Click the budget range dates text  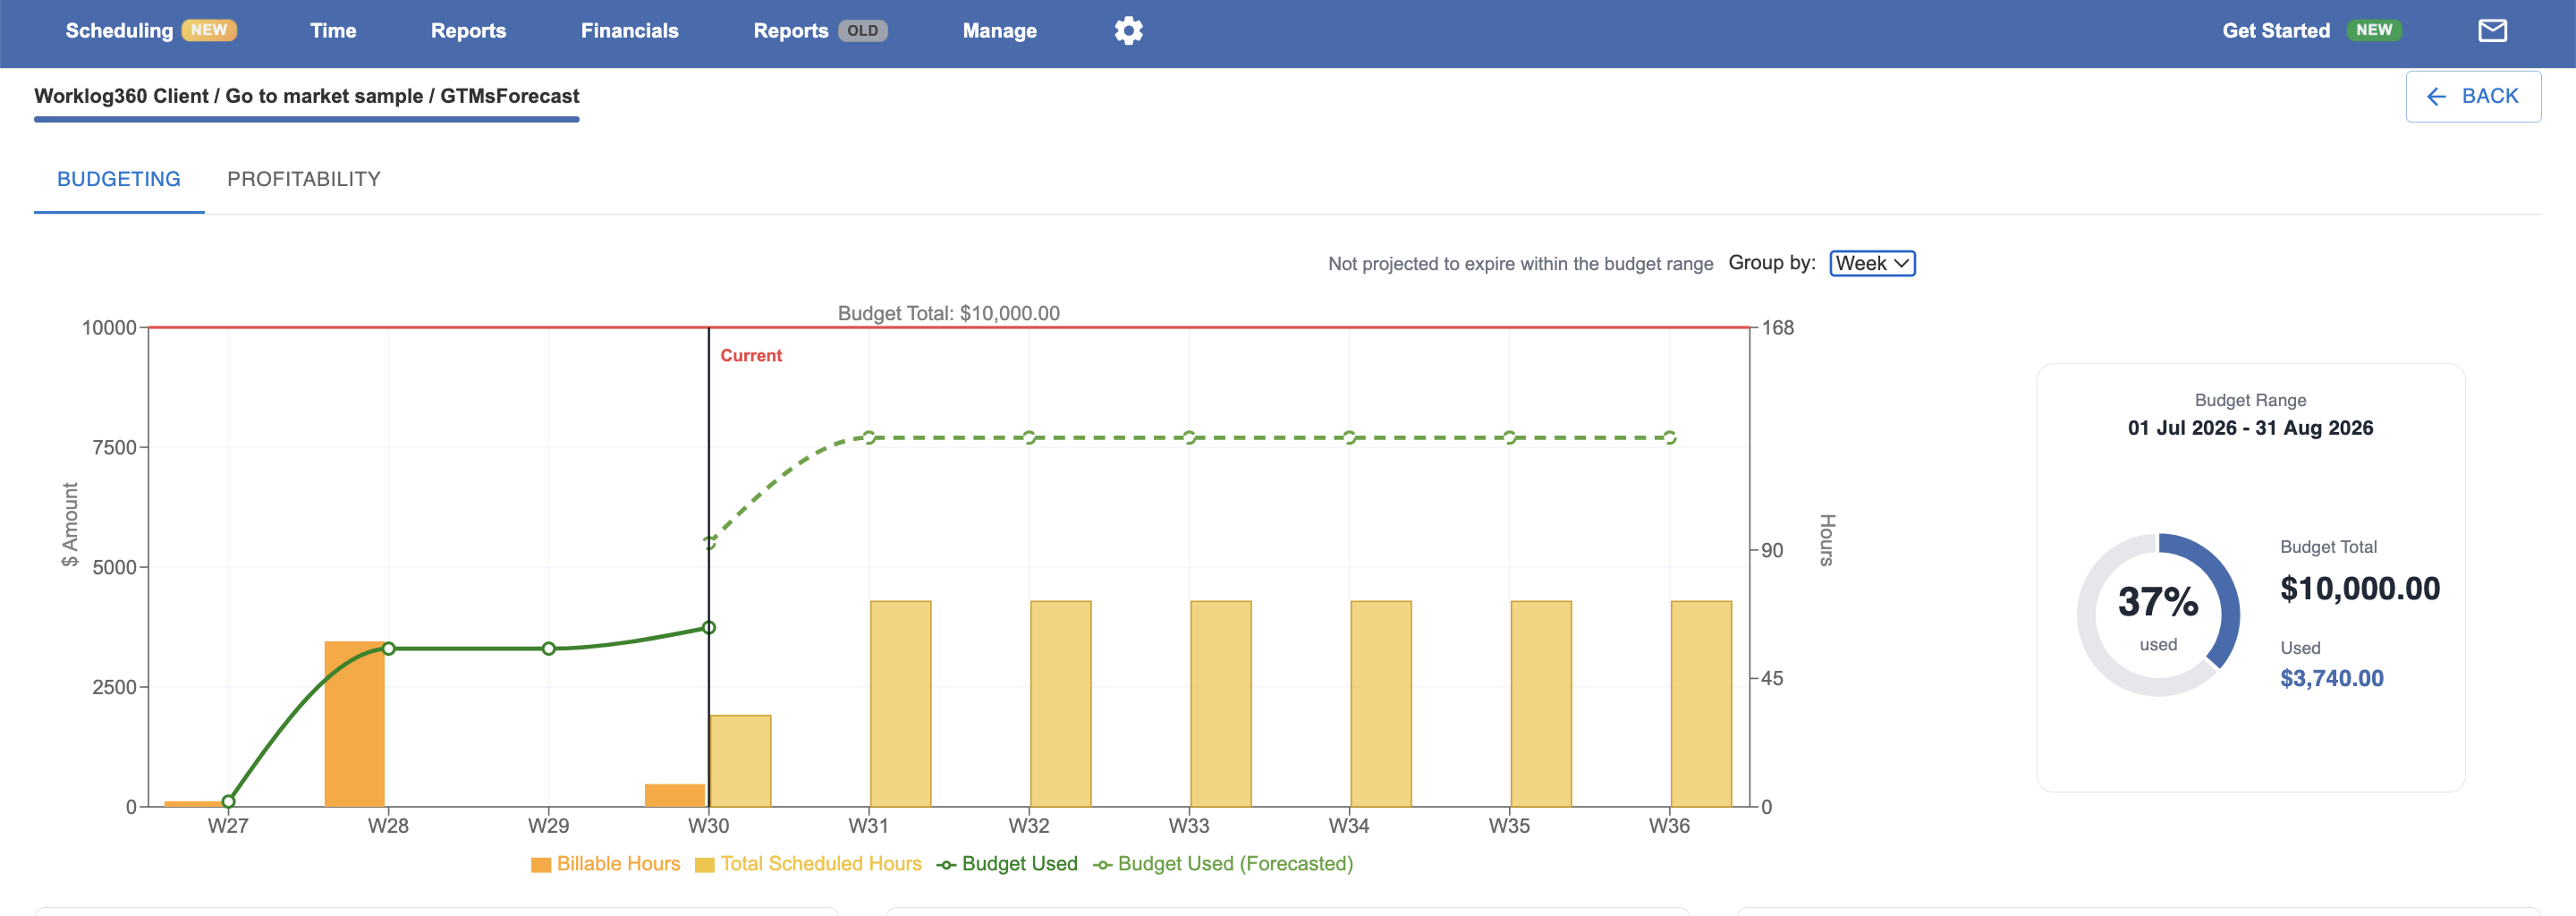[x=2250, y=428]
